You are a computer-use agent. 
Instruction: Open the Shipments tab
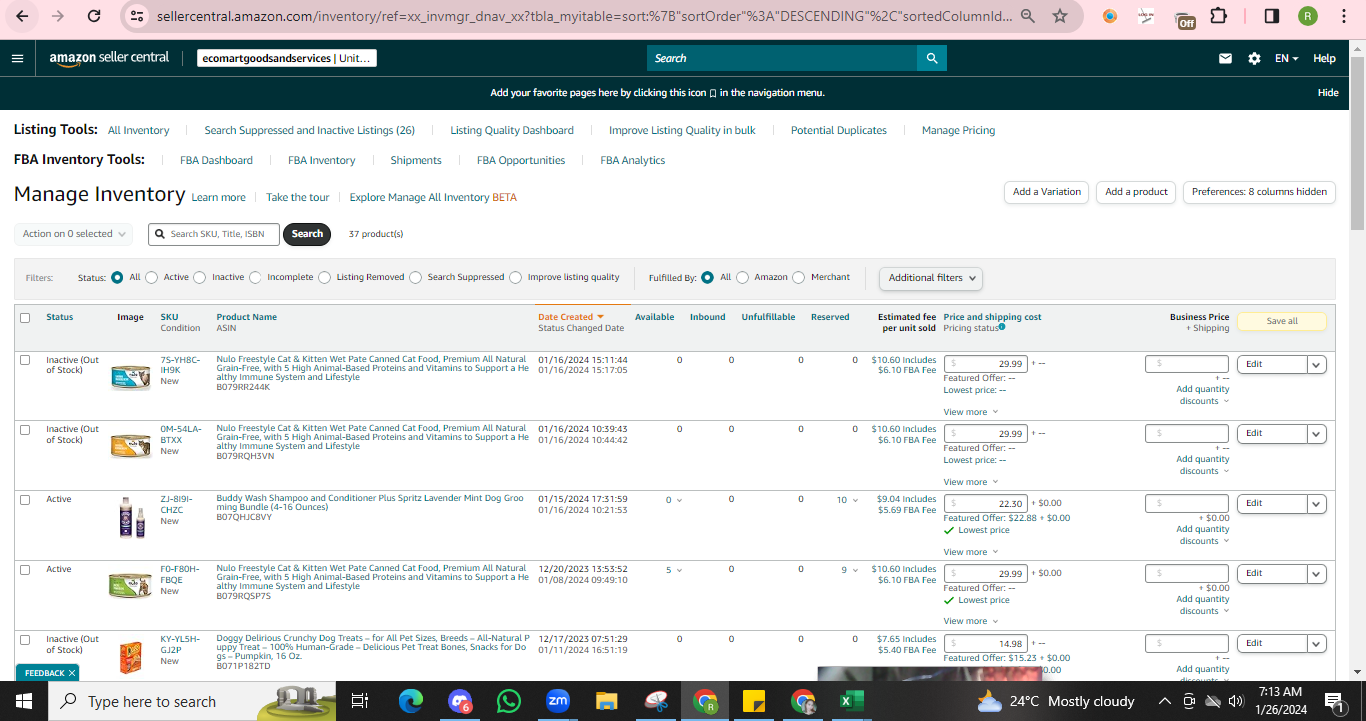(x=416, y=160)
